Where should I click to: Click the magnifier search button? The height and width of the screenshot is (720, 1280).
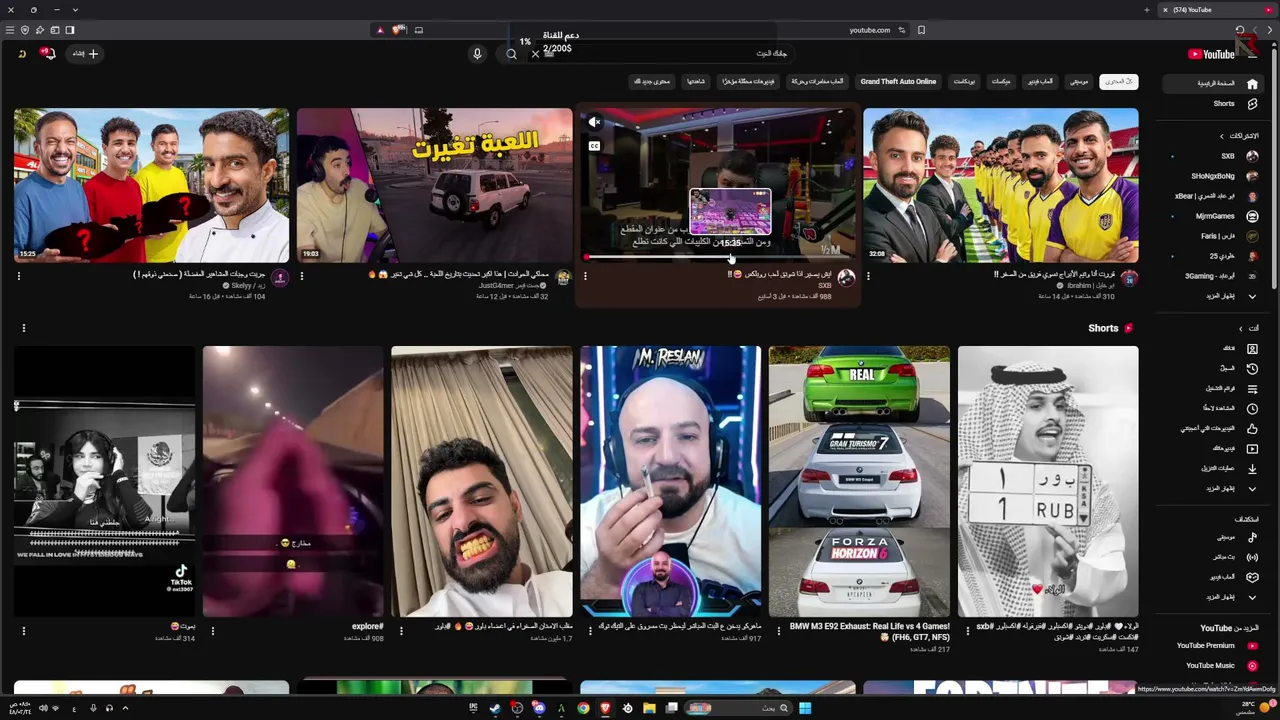tap(511, 54)
